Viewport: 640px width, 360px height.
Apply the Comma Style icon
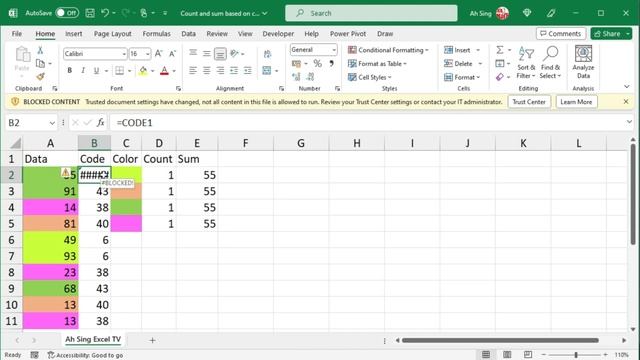tap(331, 63)
